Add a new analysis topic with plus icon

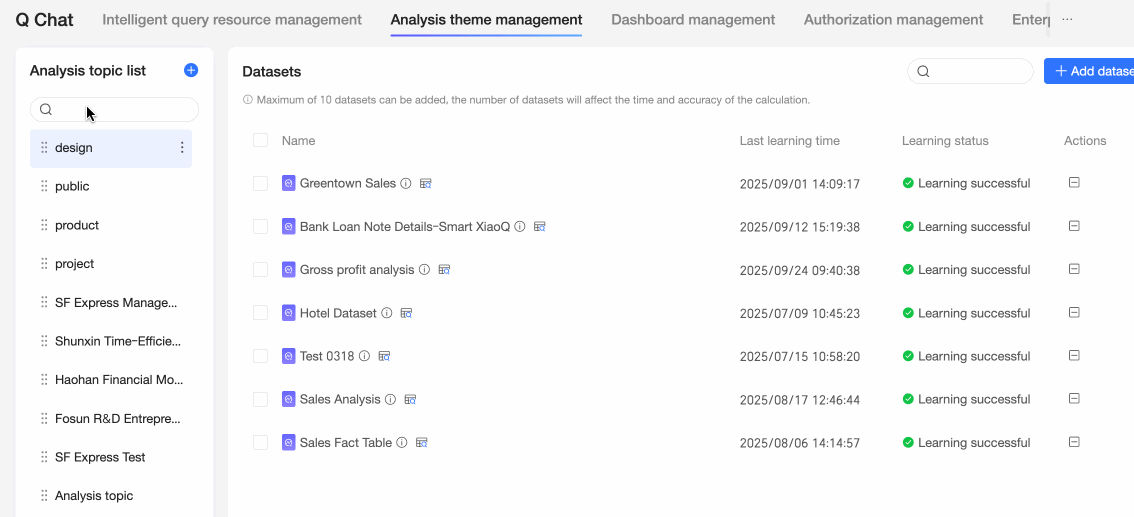pyautogui.click(x=191, y=70)
